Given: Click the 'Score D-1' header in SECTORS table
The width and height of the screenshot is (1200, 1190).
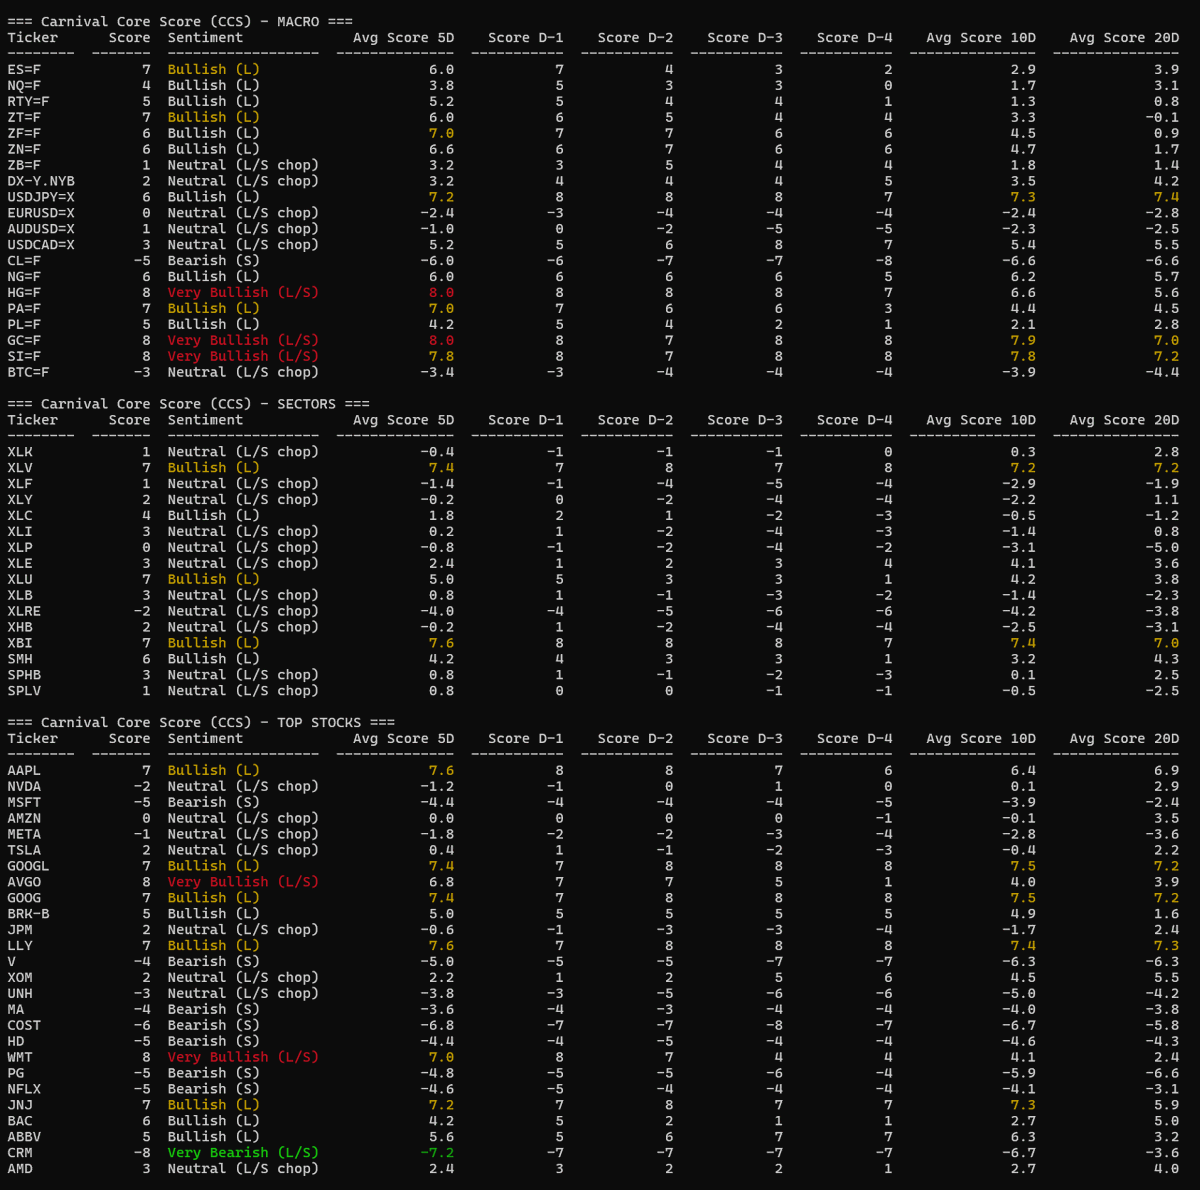Looking at the screenshot, I should [x=526, y=420].
